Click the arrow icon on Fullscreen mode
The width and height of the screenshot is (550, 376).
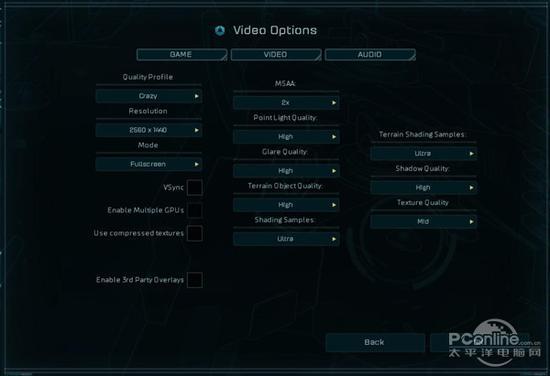(x=196, y=164)
